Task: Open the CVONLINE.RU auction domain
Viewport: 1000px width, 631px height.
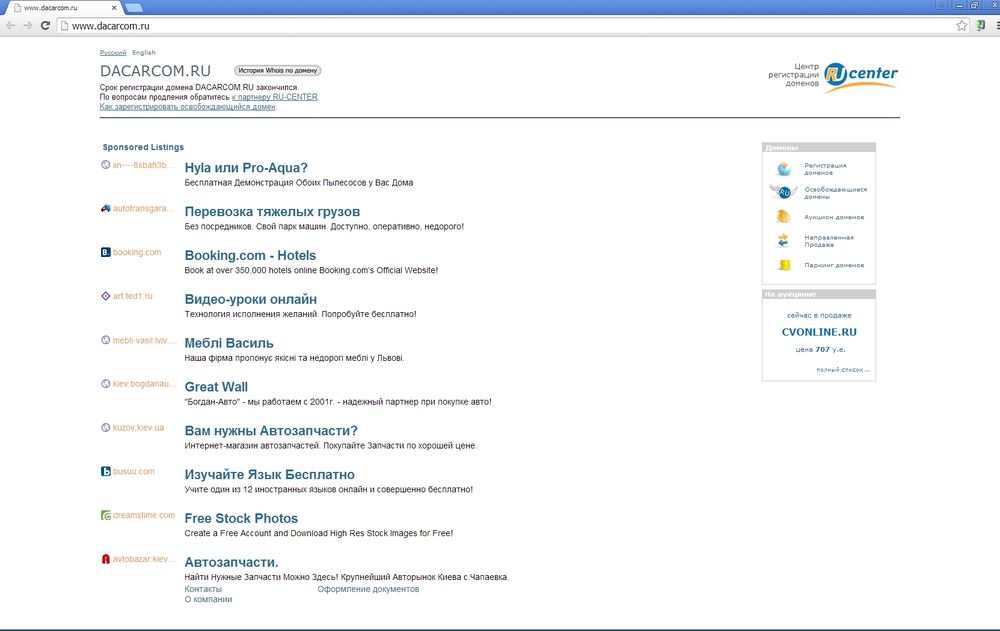Action: click(819, 332)
